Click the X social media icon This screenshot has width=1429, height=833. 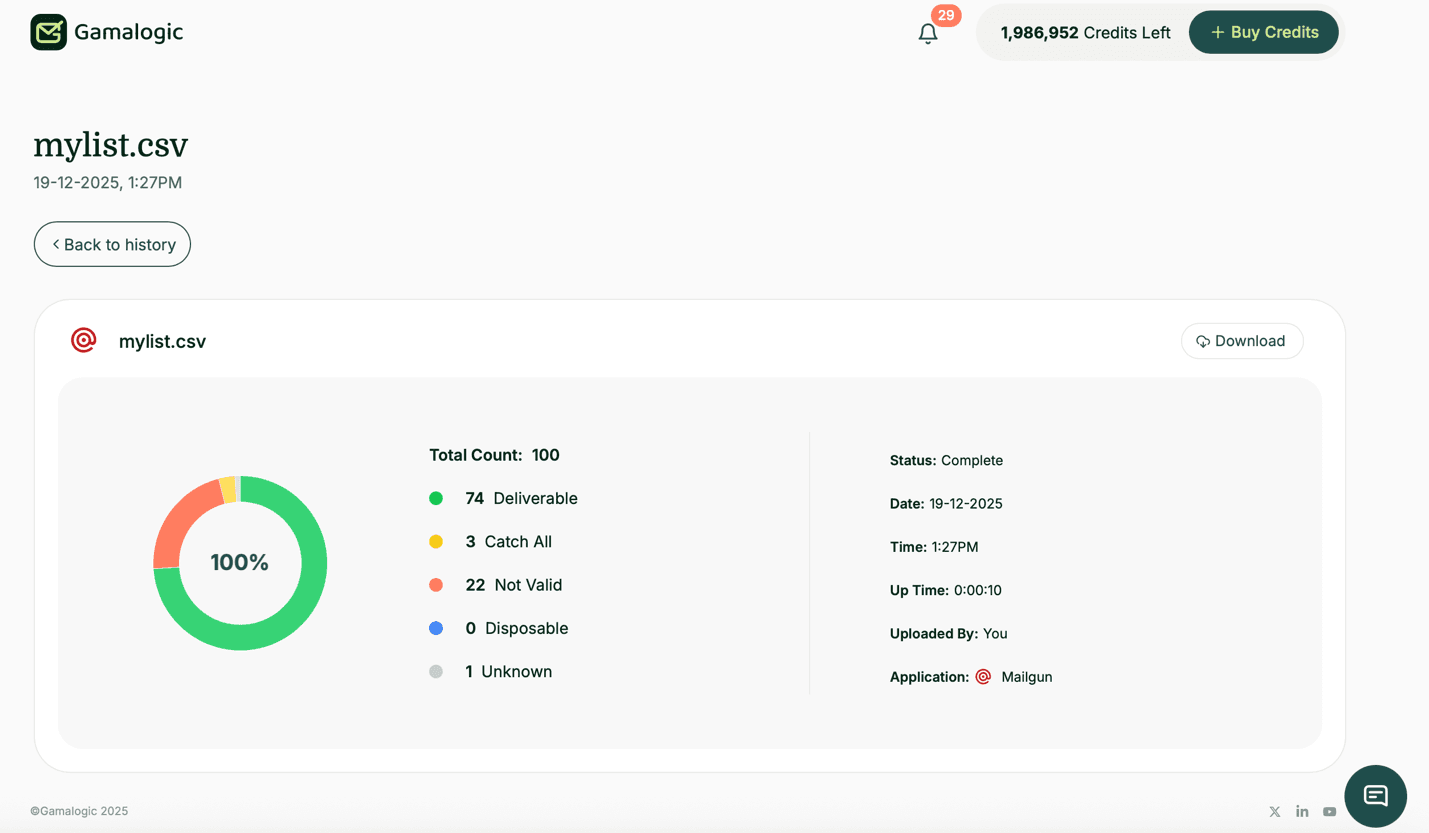(x=1274, y=811)
